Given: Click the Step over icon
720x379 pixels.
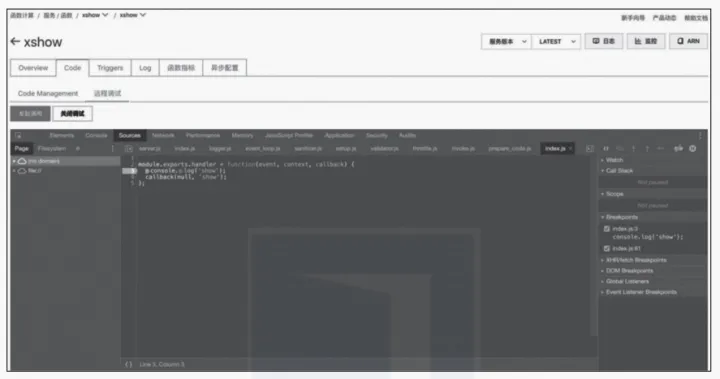Looking at the screenshot, I should (x=620, y=148).
